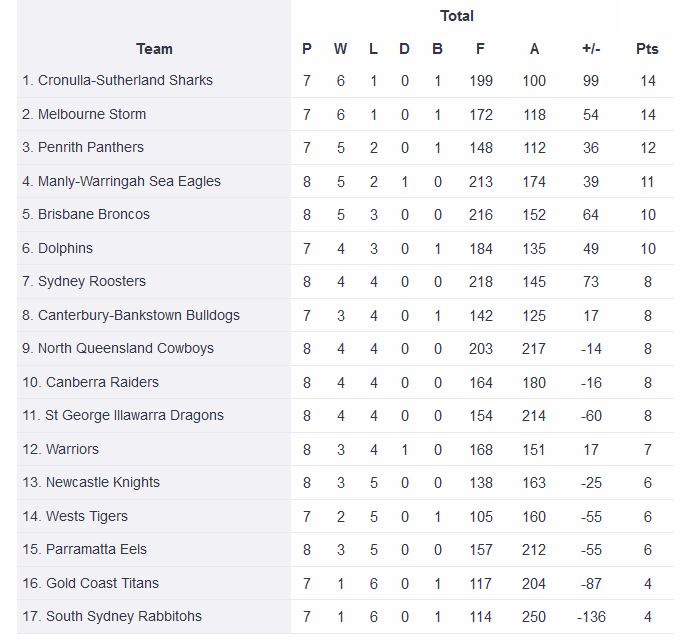Click Canterbury-Bankstown Bulldogs team name
Viewport: 681px width, 644px height.
click(139, 315)
